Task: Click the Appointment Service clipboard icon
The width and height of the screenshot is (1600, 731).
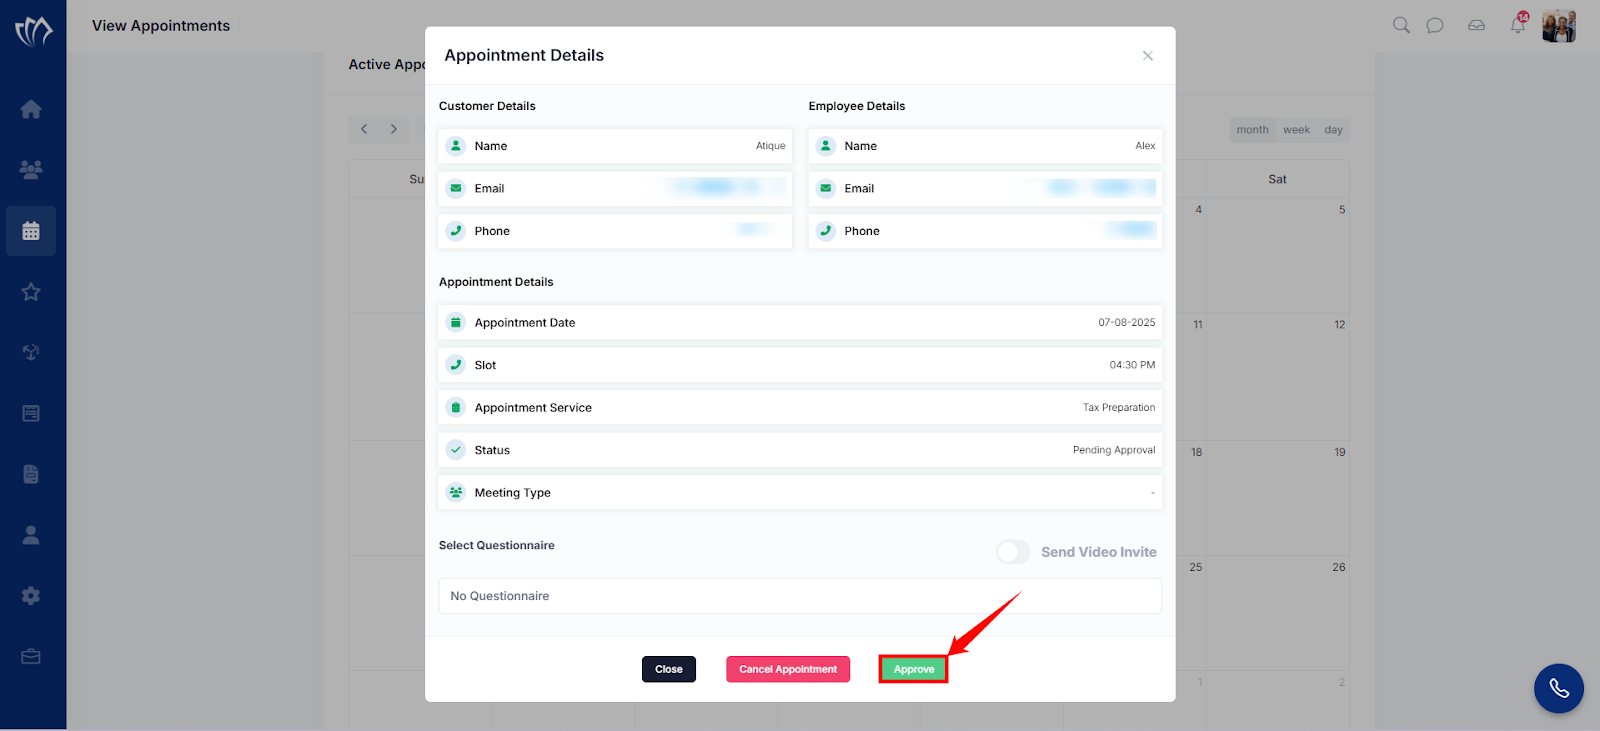Action: 456,408
